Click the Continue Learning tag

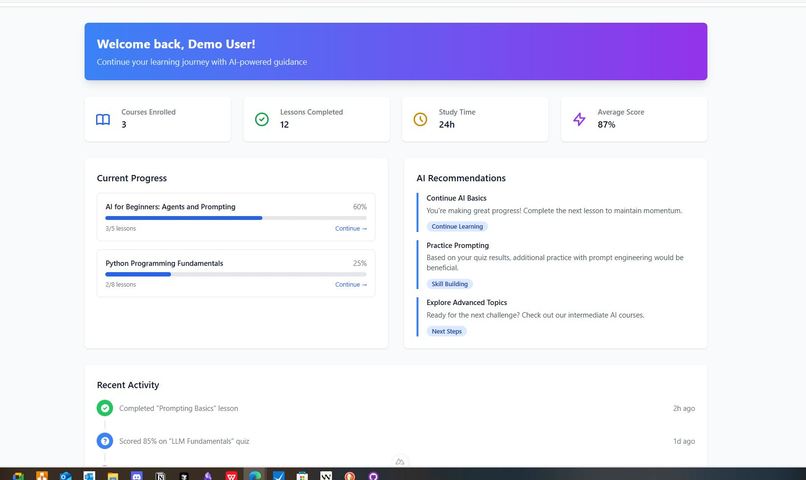coord(457,227)
